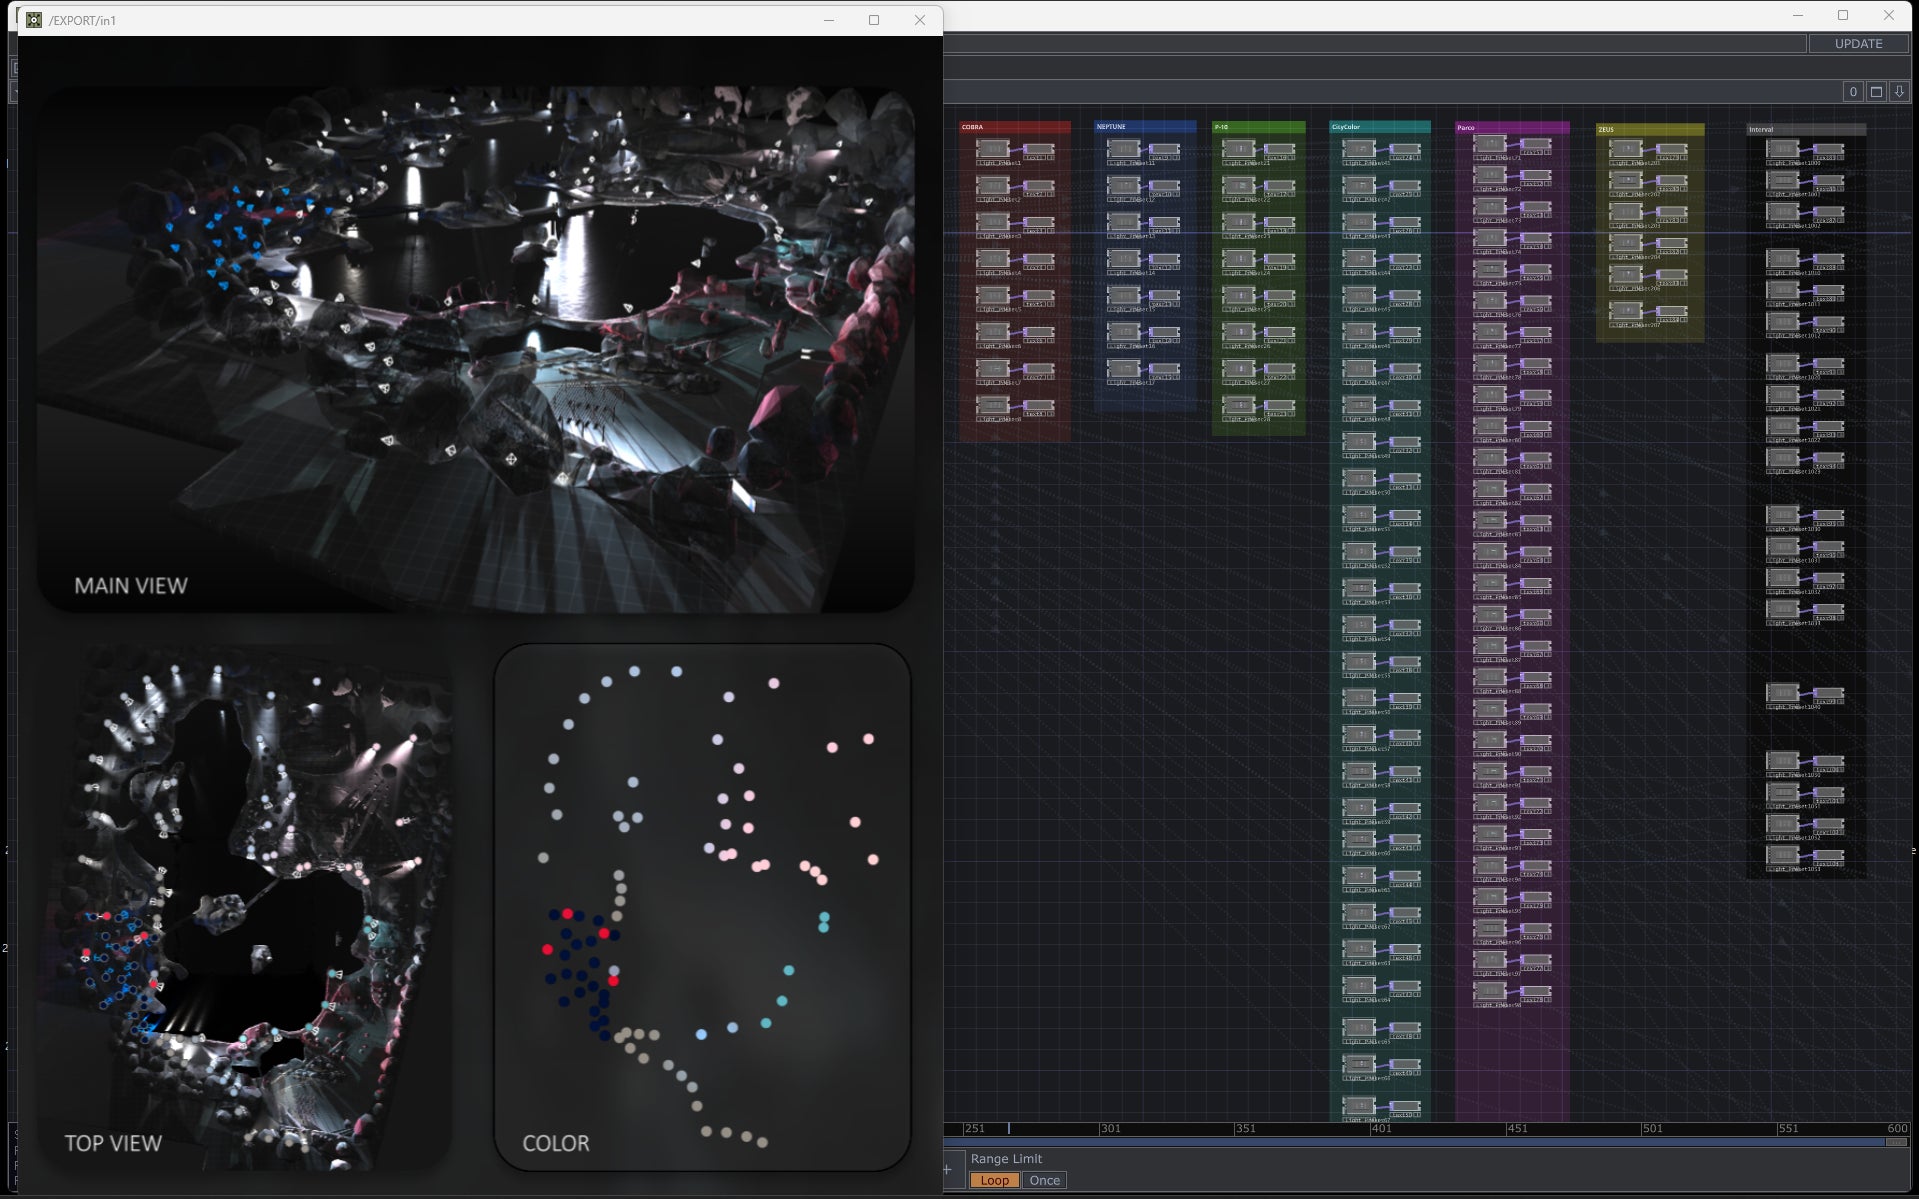Screen dimensions: 1919x1199
Task: Open the down-arrow pane options menu
Action: point(1898,92)
